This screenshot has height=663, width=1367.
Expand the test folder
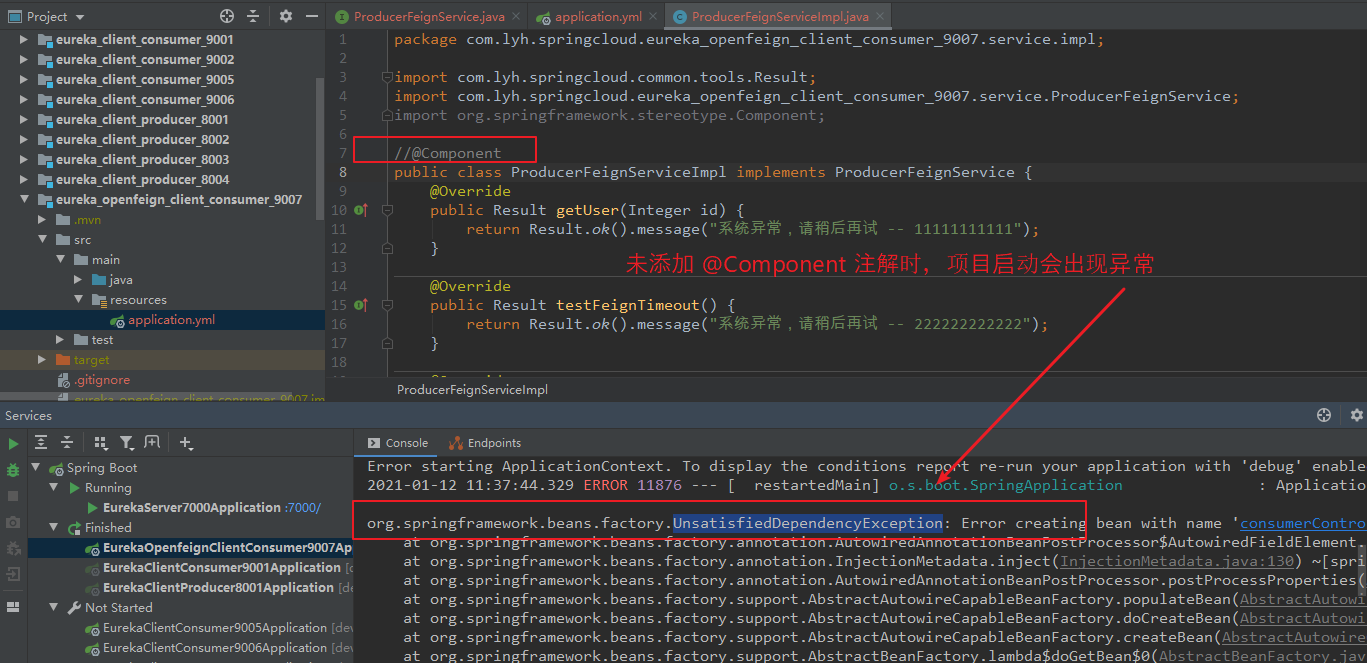tap(61, 340)
